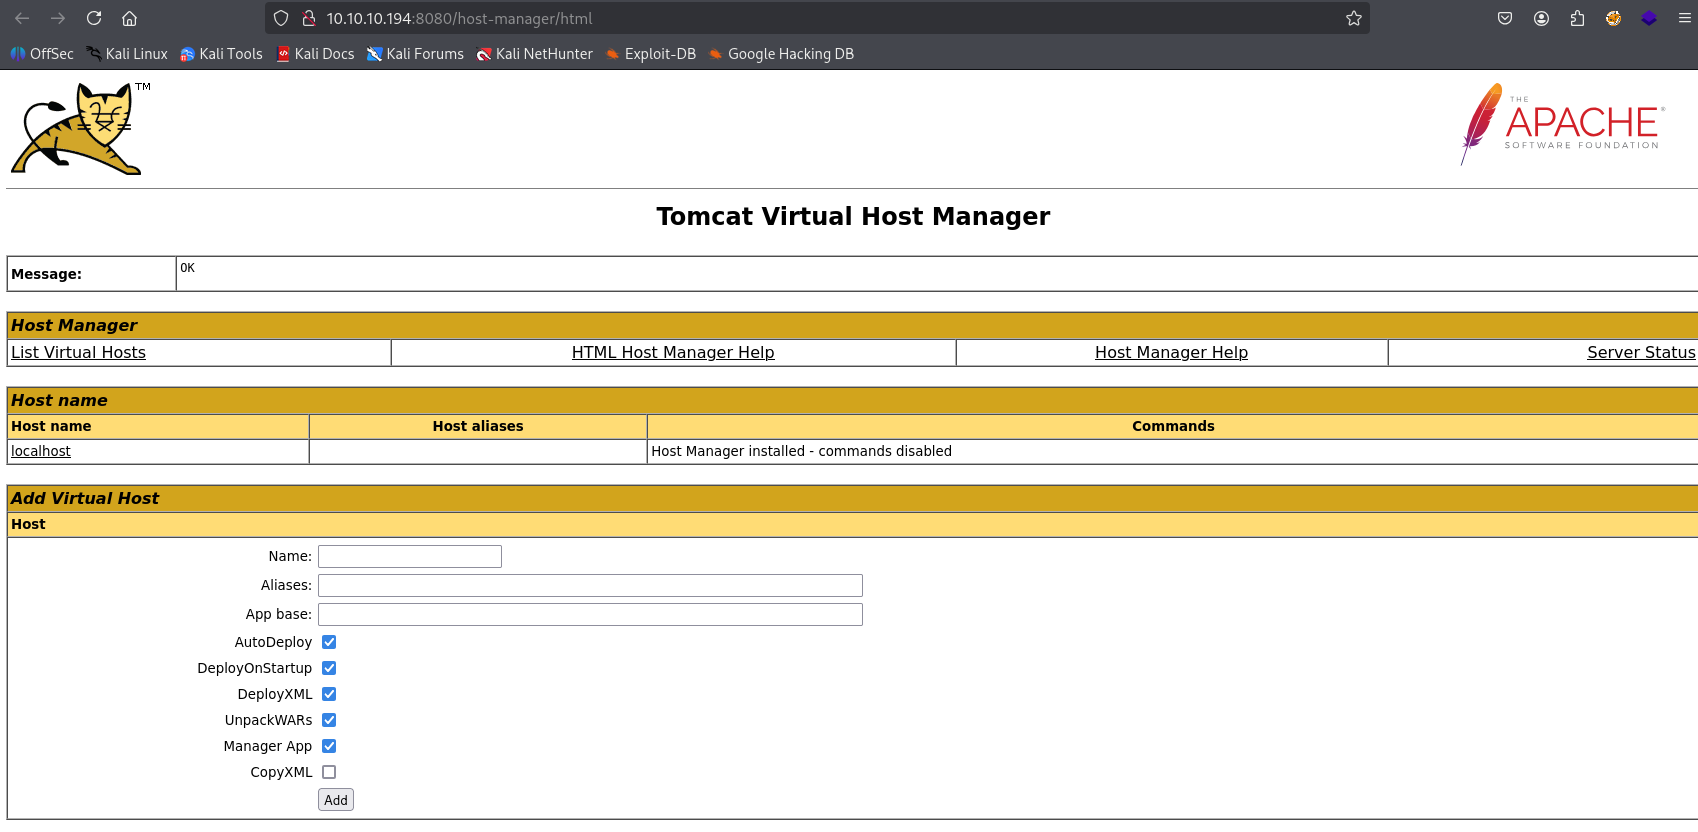The width and height of the screenshot is (1698, 832).
Task: Open the Extensions puzzle icon
Action: (1577, 18)
